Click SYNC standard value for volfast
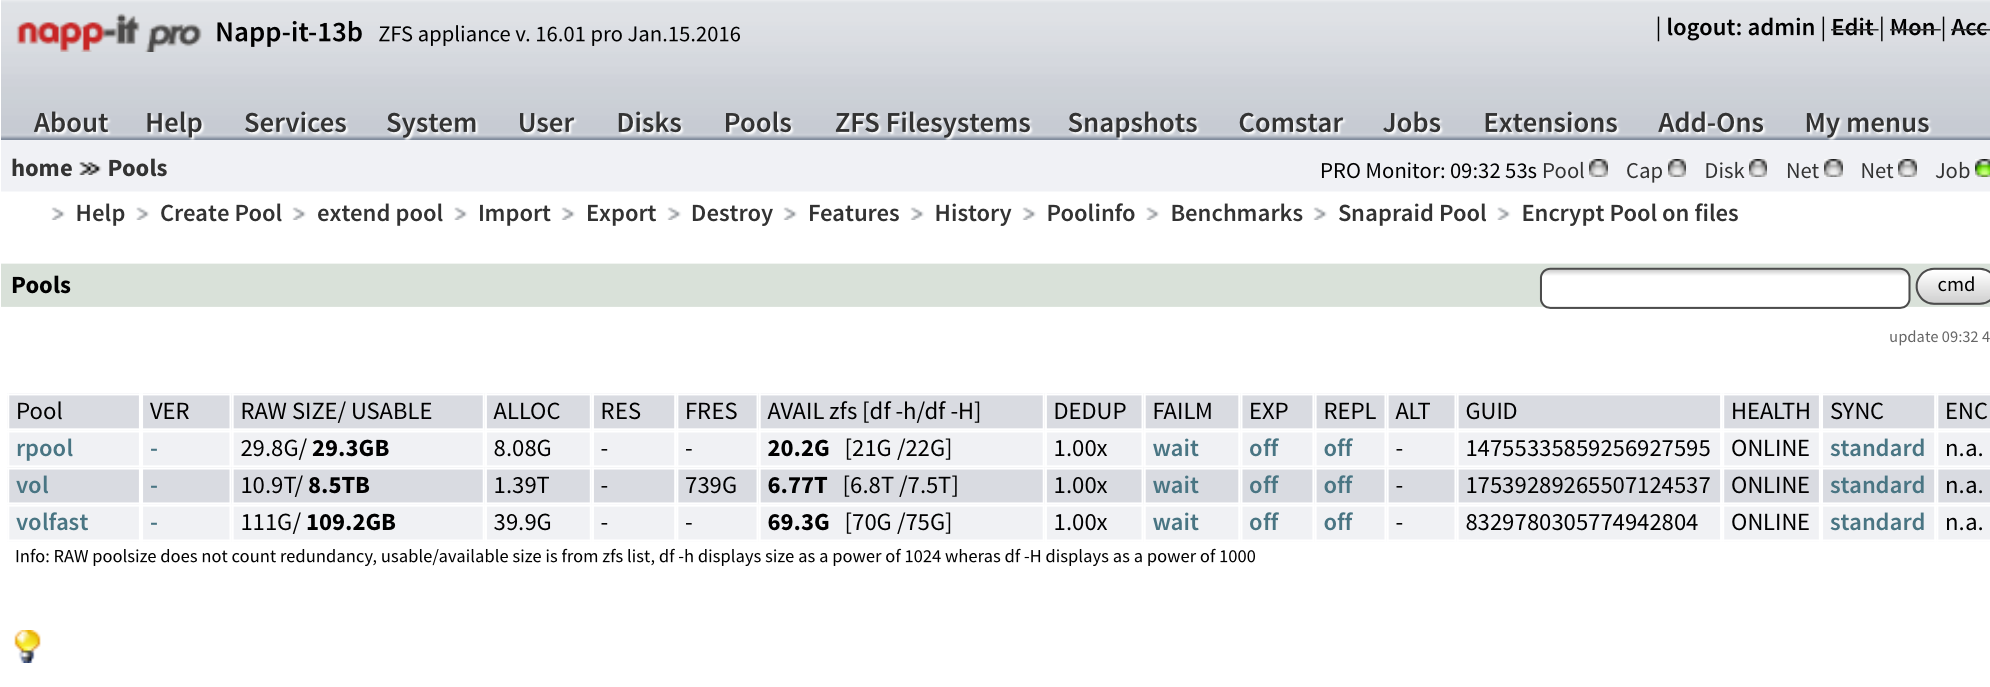 tap(1877, 522)
